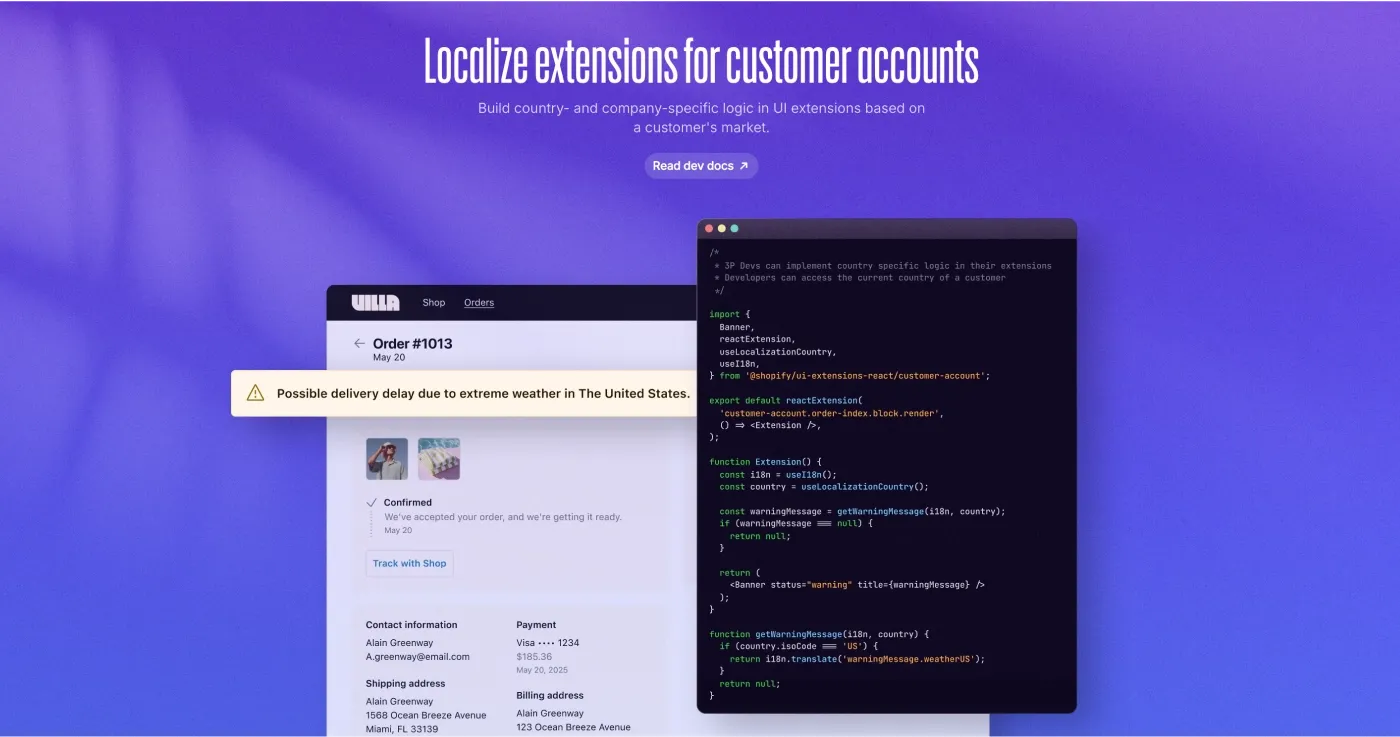Click the Read dev docs button
The image size is (1400, 737).
tap(700, 165)
